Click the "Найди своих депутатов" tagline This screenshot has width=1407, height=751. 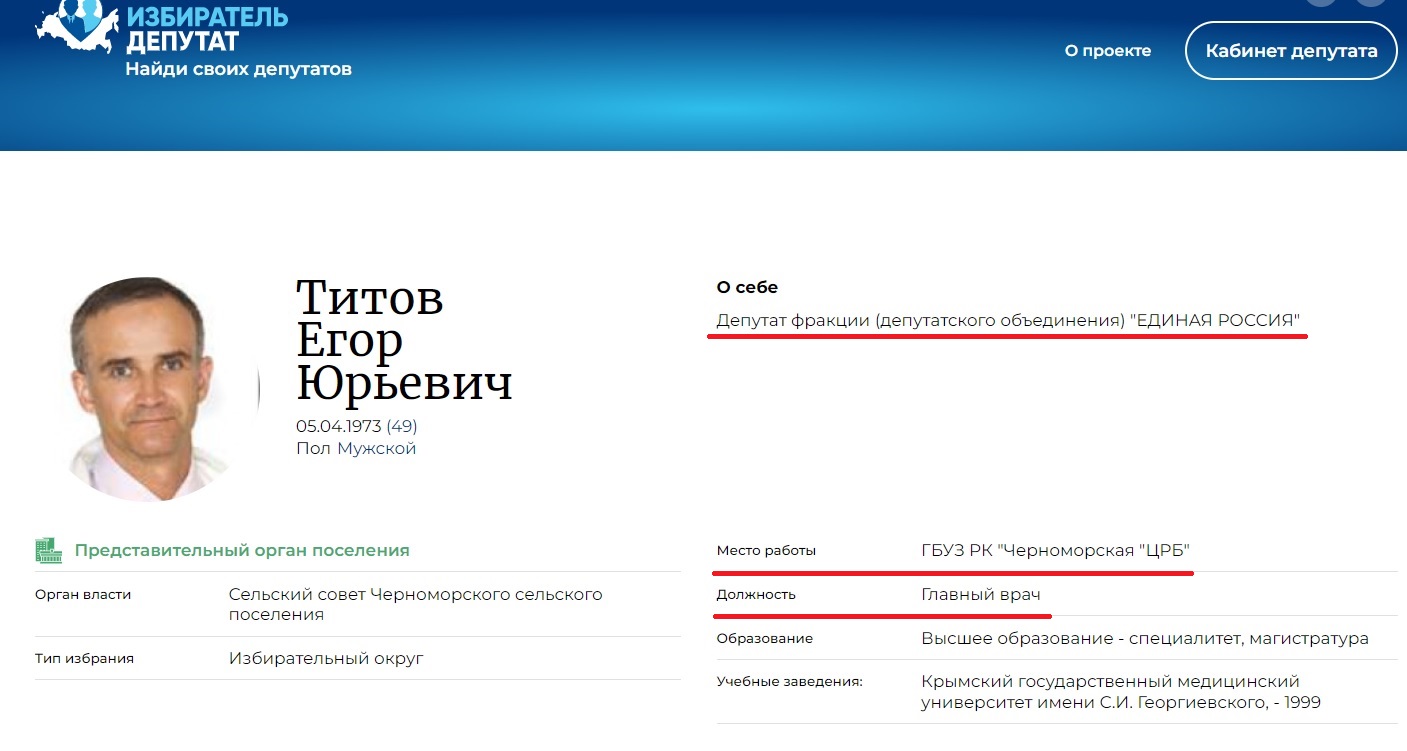click(238, 69)
